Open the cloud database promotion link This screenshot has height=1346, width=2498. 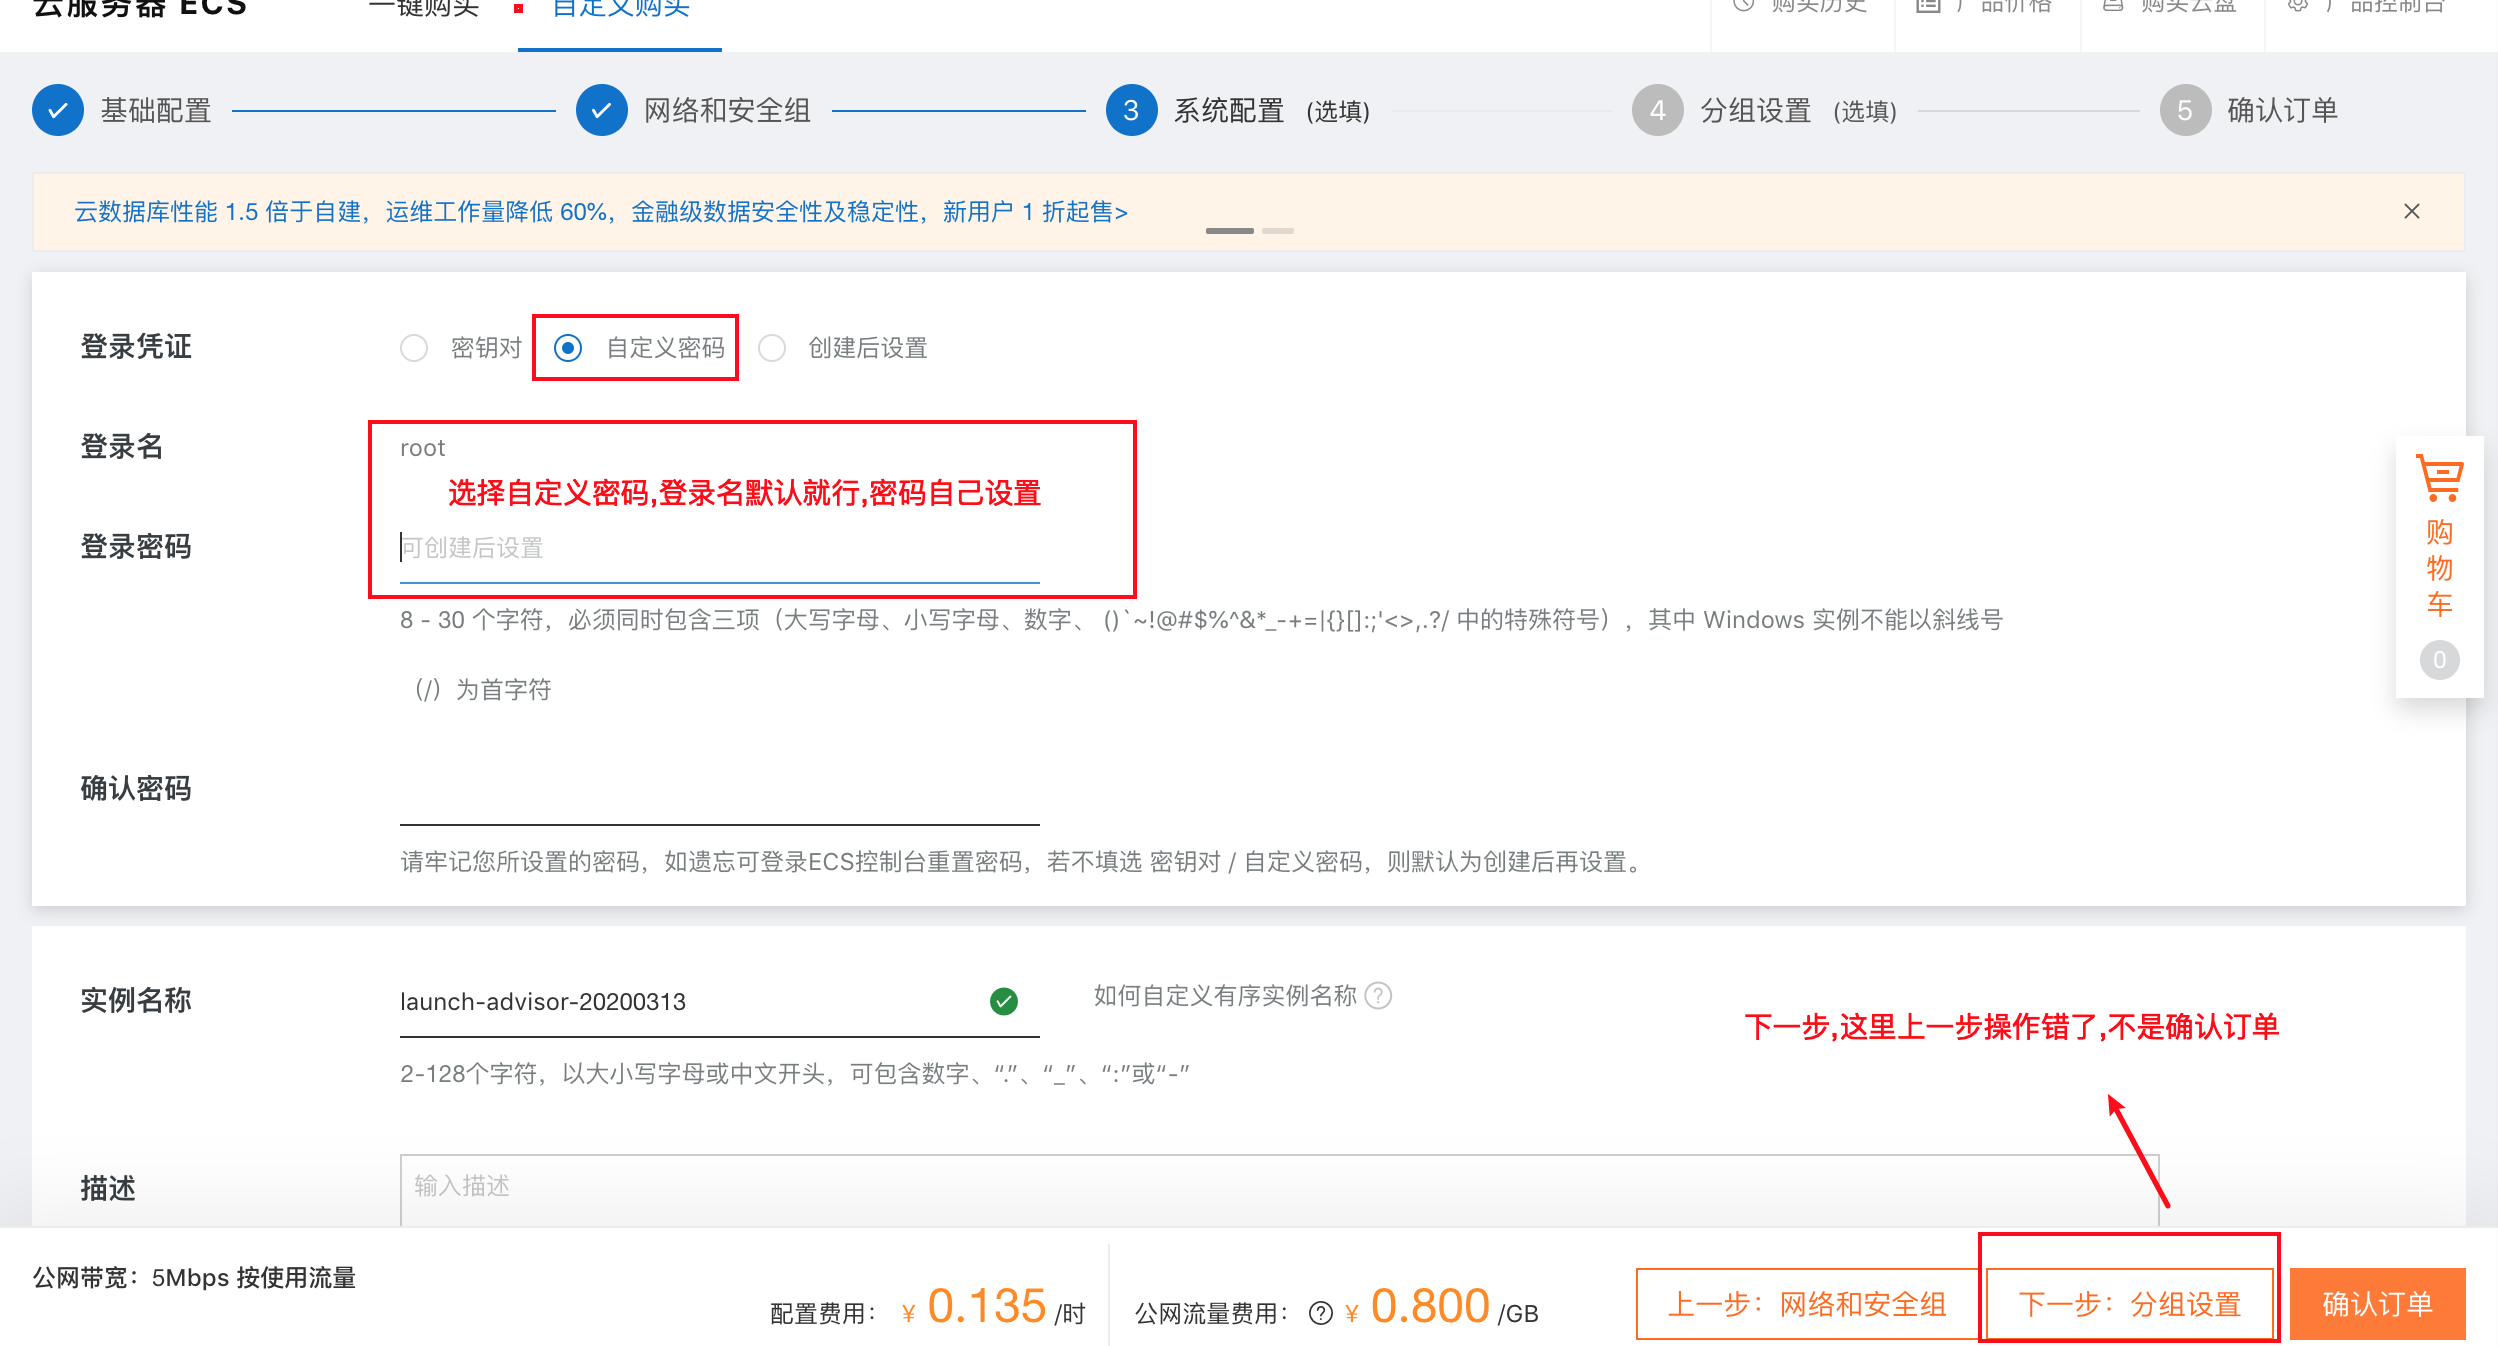(x=600, y=212)
